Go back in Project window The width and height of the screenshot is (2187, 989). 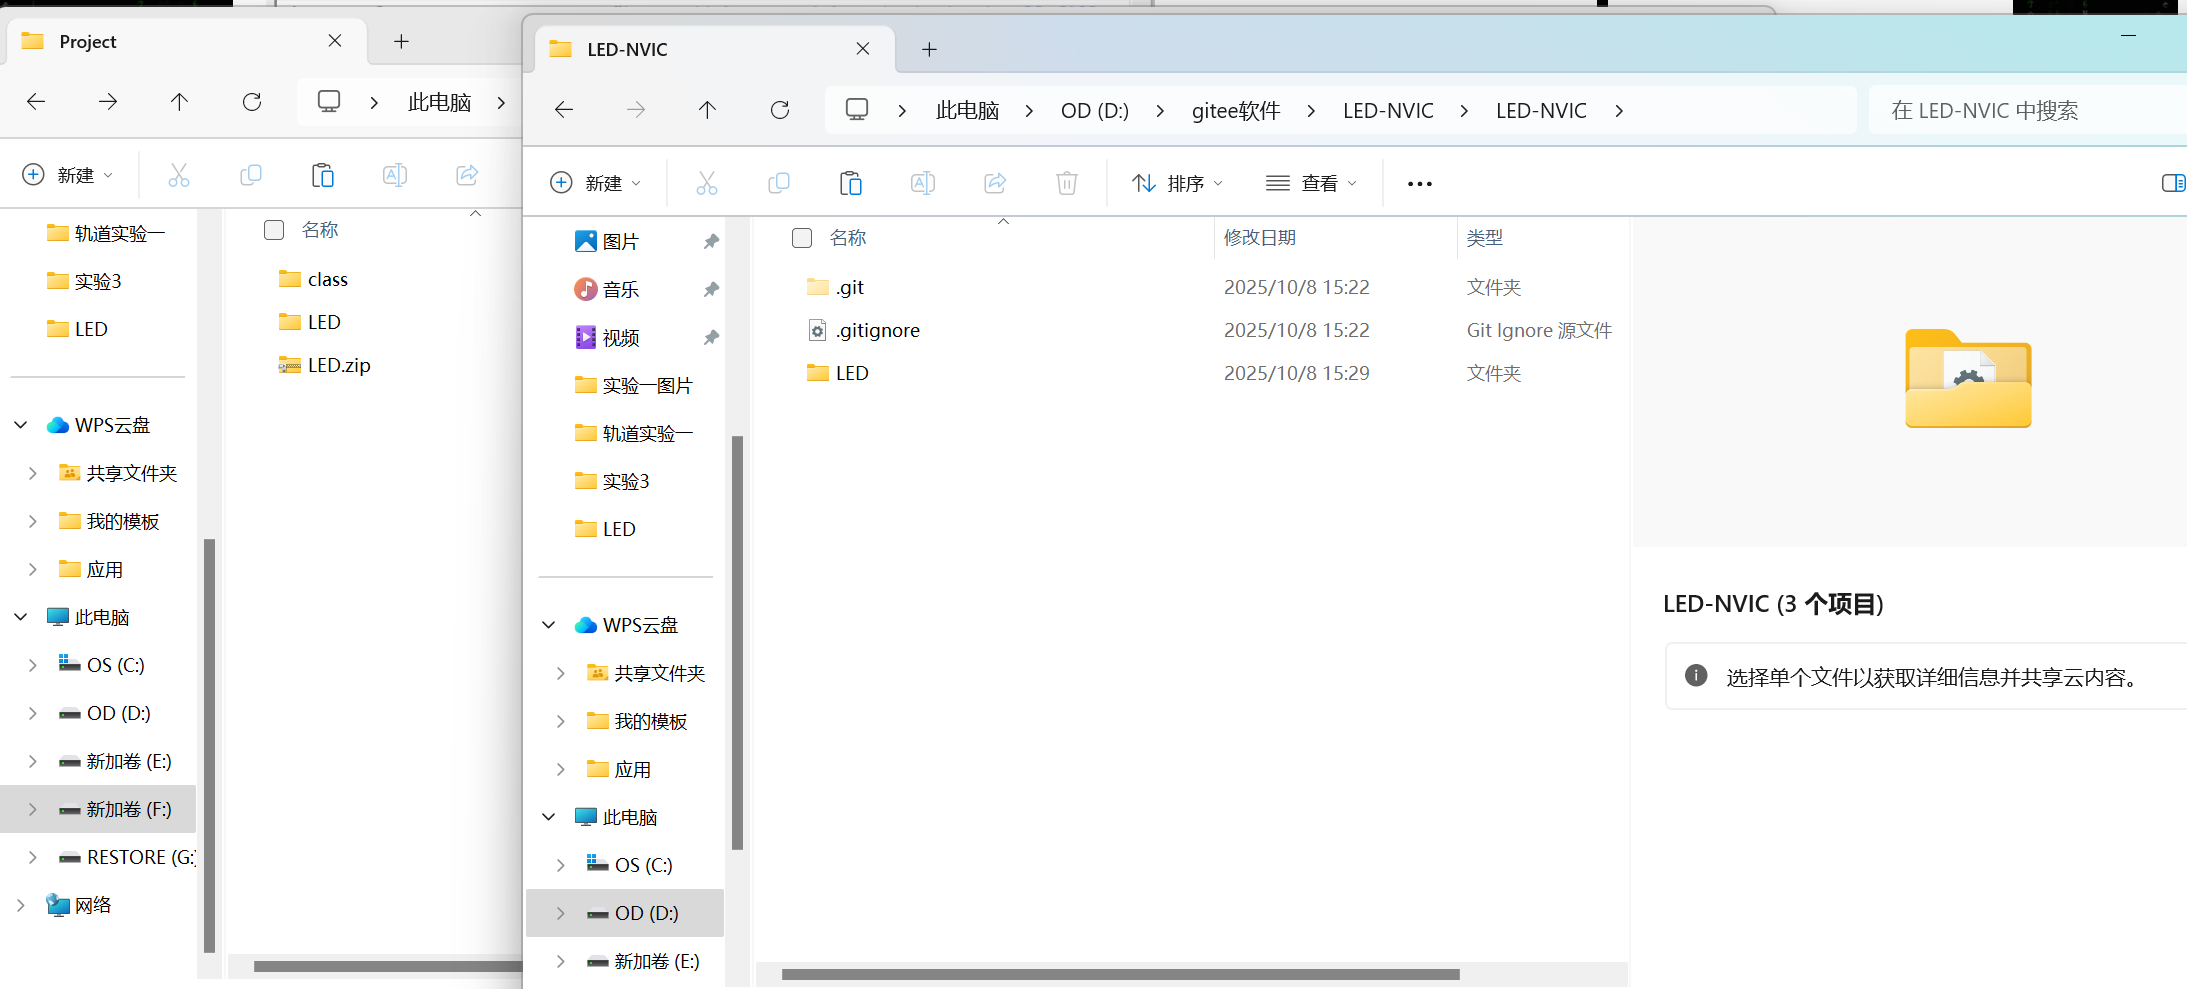[x=36, y=102]
